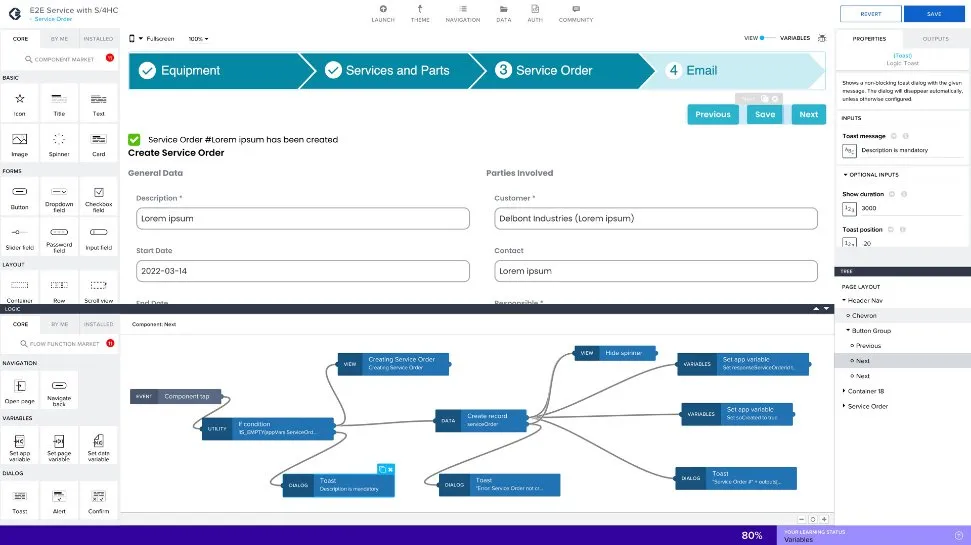Select the Image component in Basic

pos(19,140)
